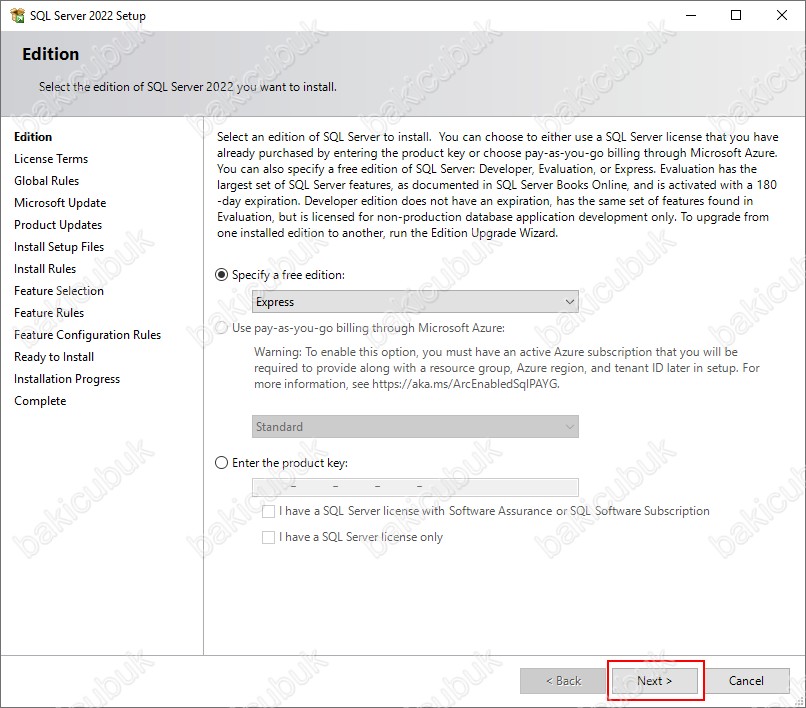Image resolution: width=806 pixels, height=708 pixels.
Task: Select 'Use pay-as-you-go billing' radio option
Action: click(x=221, y=328)
